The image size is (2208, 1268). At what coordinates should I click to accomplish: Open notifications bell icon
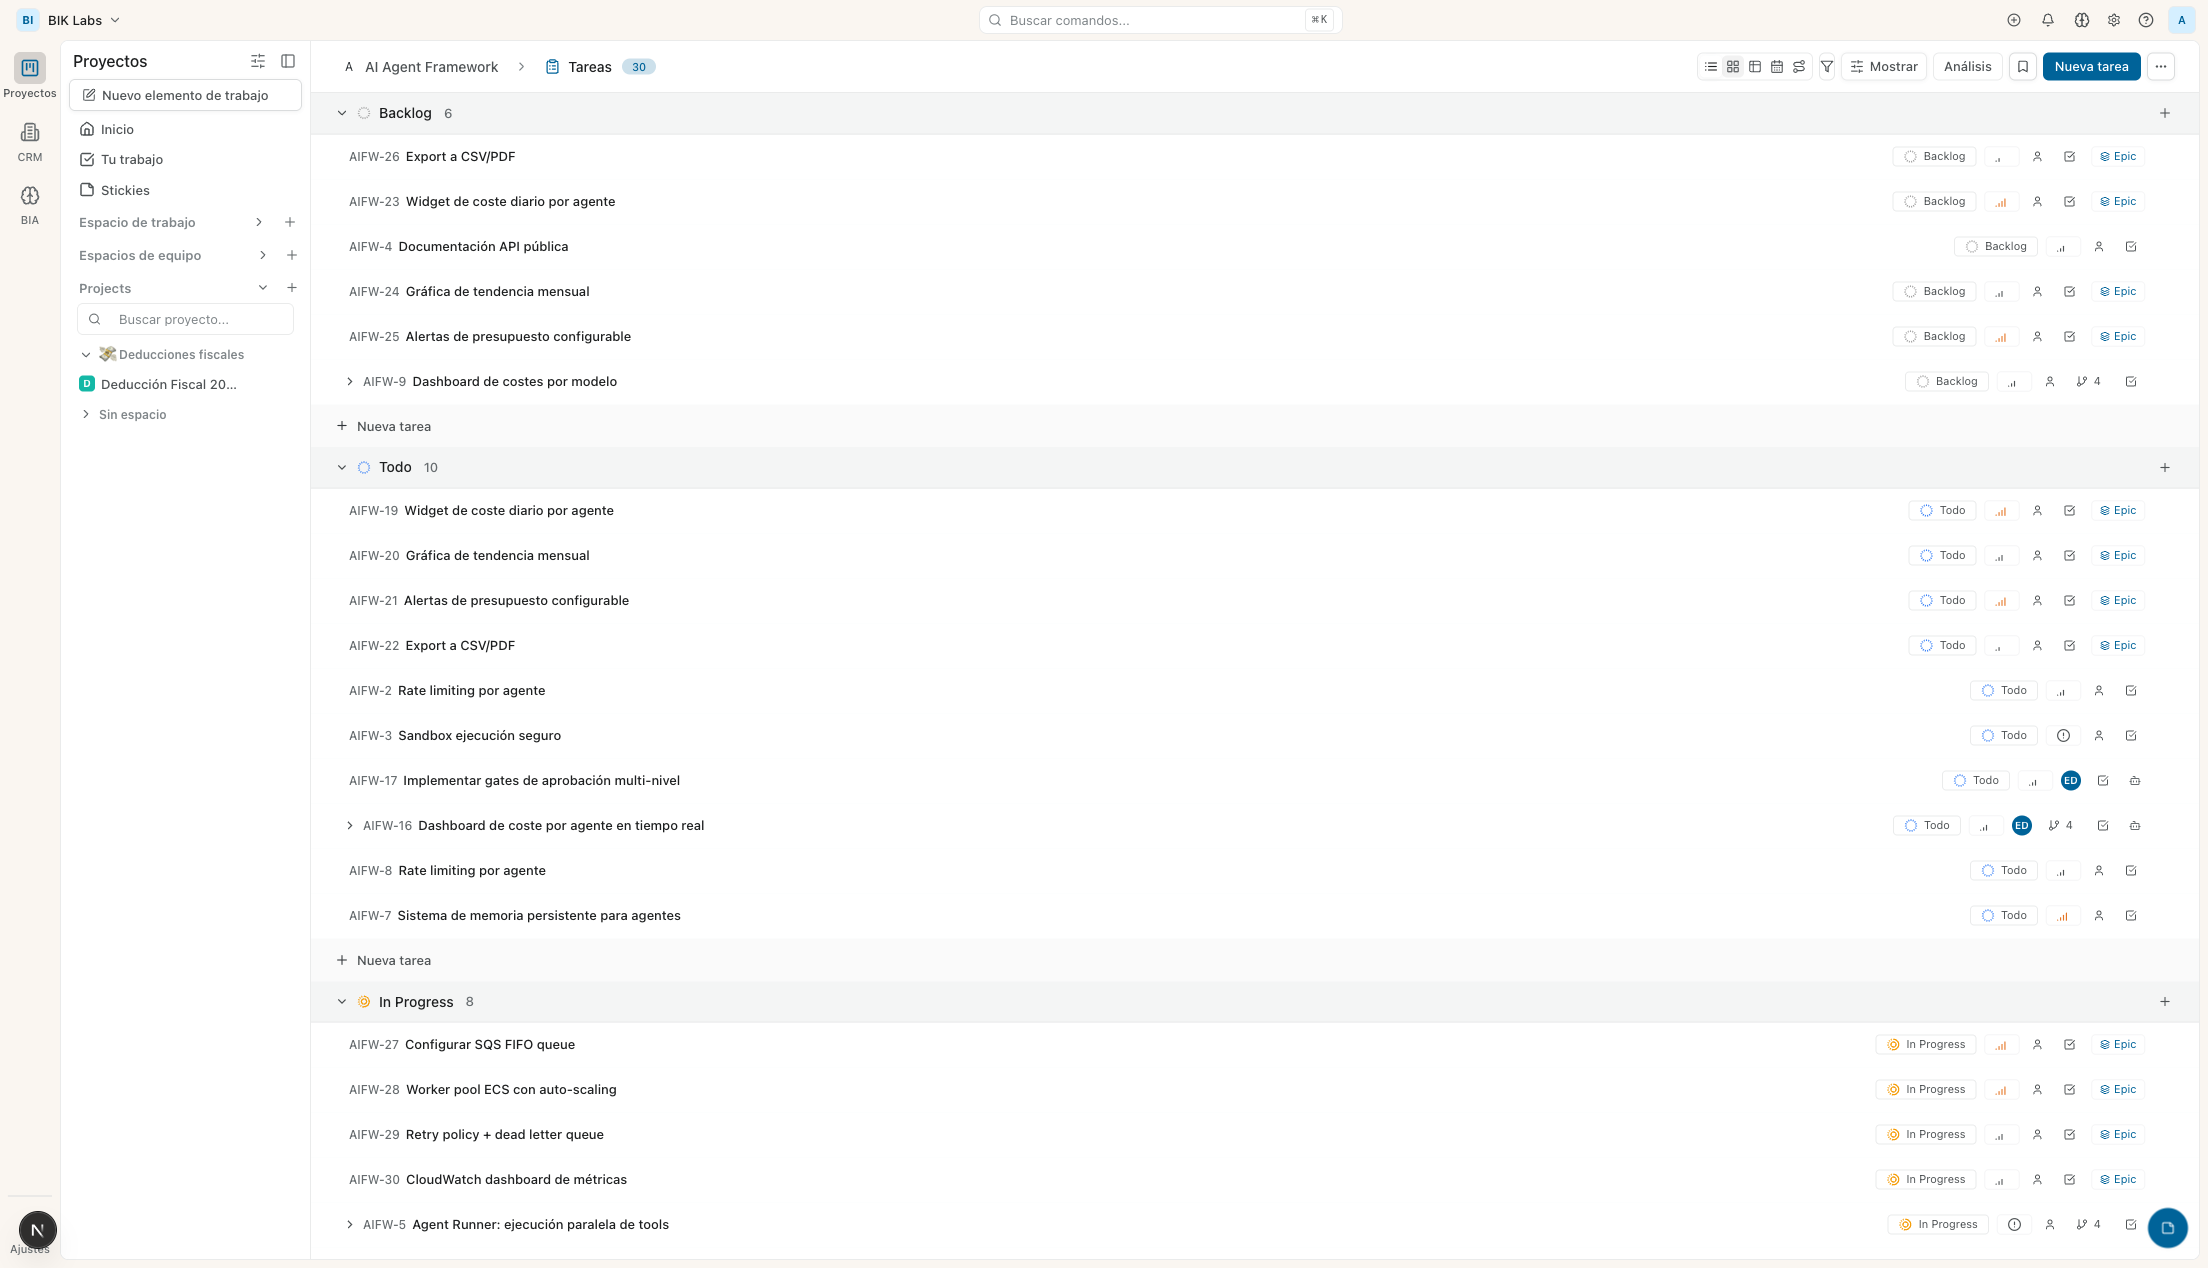[x=2048, y=20]
